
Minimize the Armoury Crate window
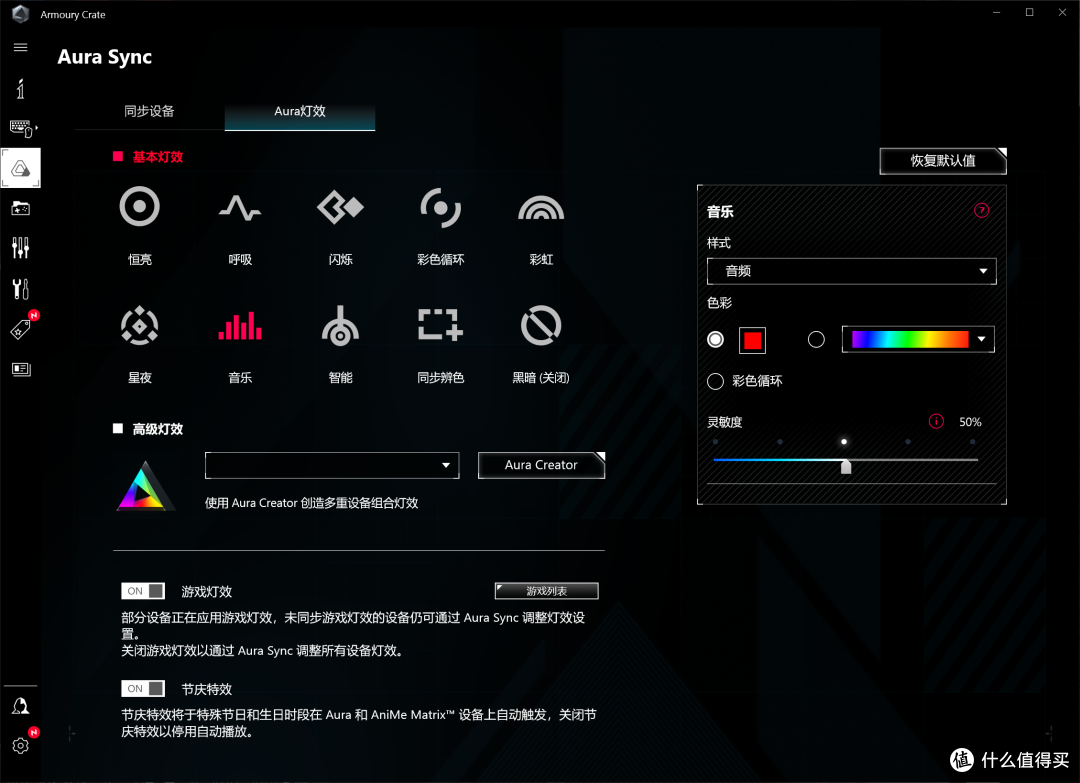pos(996,12)
